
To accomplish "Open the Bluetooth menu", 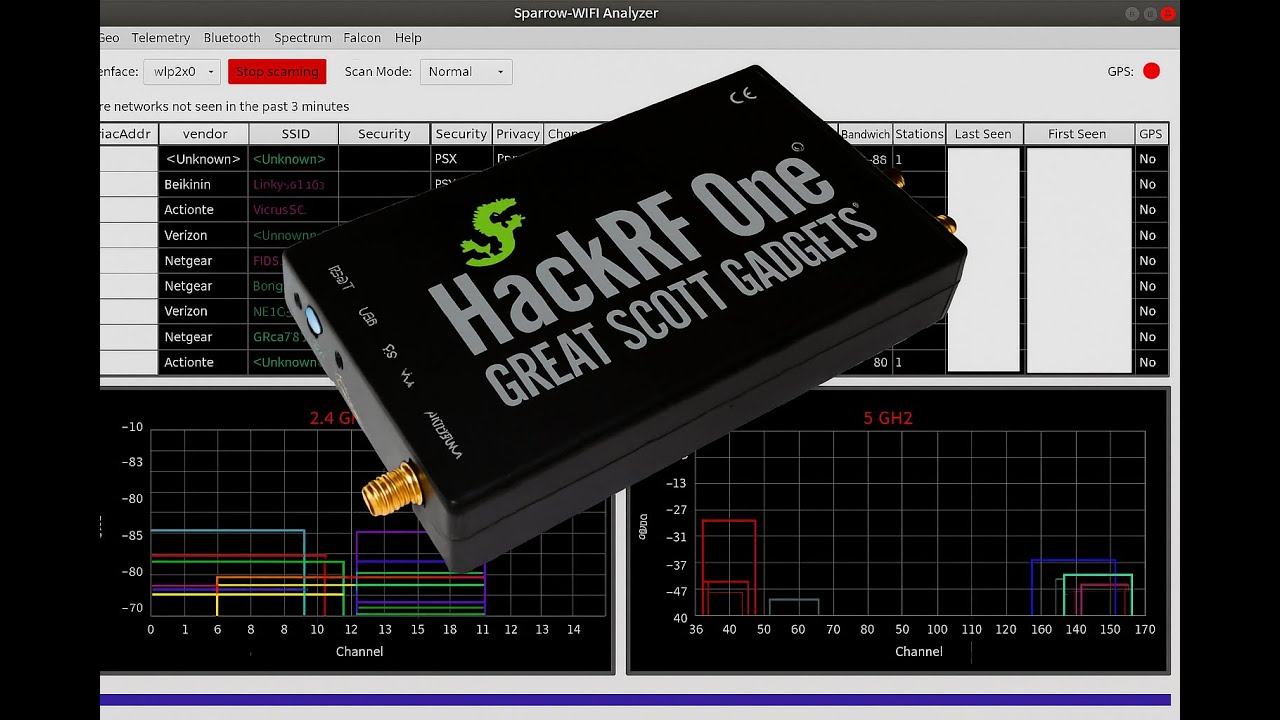I will (232, 38).
